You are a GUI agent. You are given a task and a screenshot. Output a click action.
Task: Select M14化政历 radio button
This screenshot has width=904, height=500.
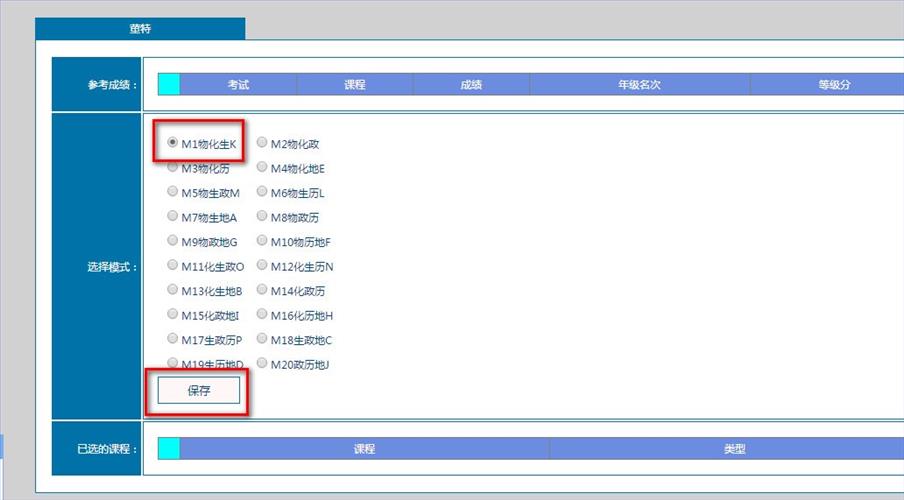[262, 290]
